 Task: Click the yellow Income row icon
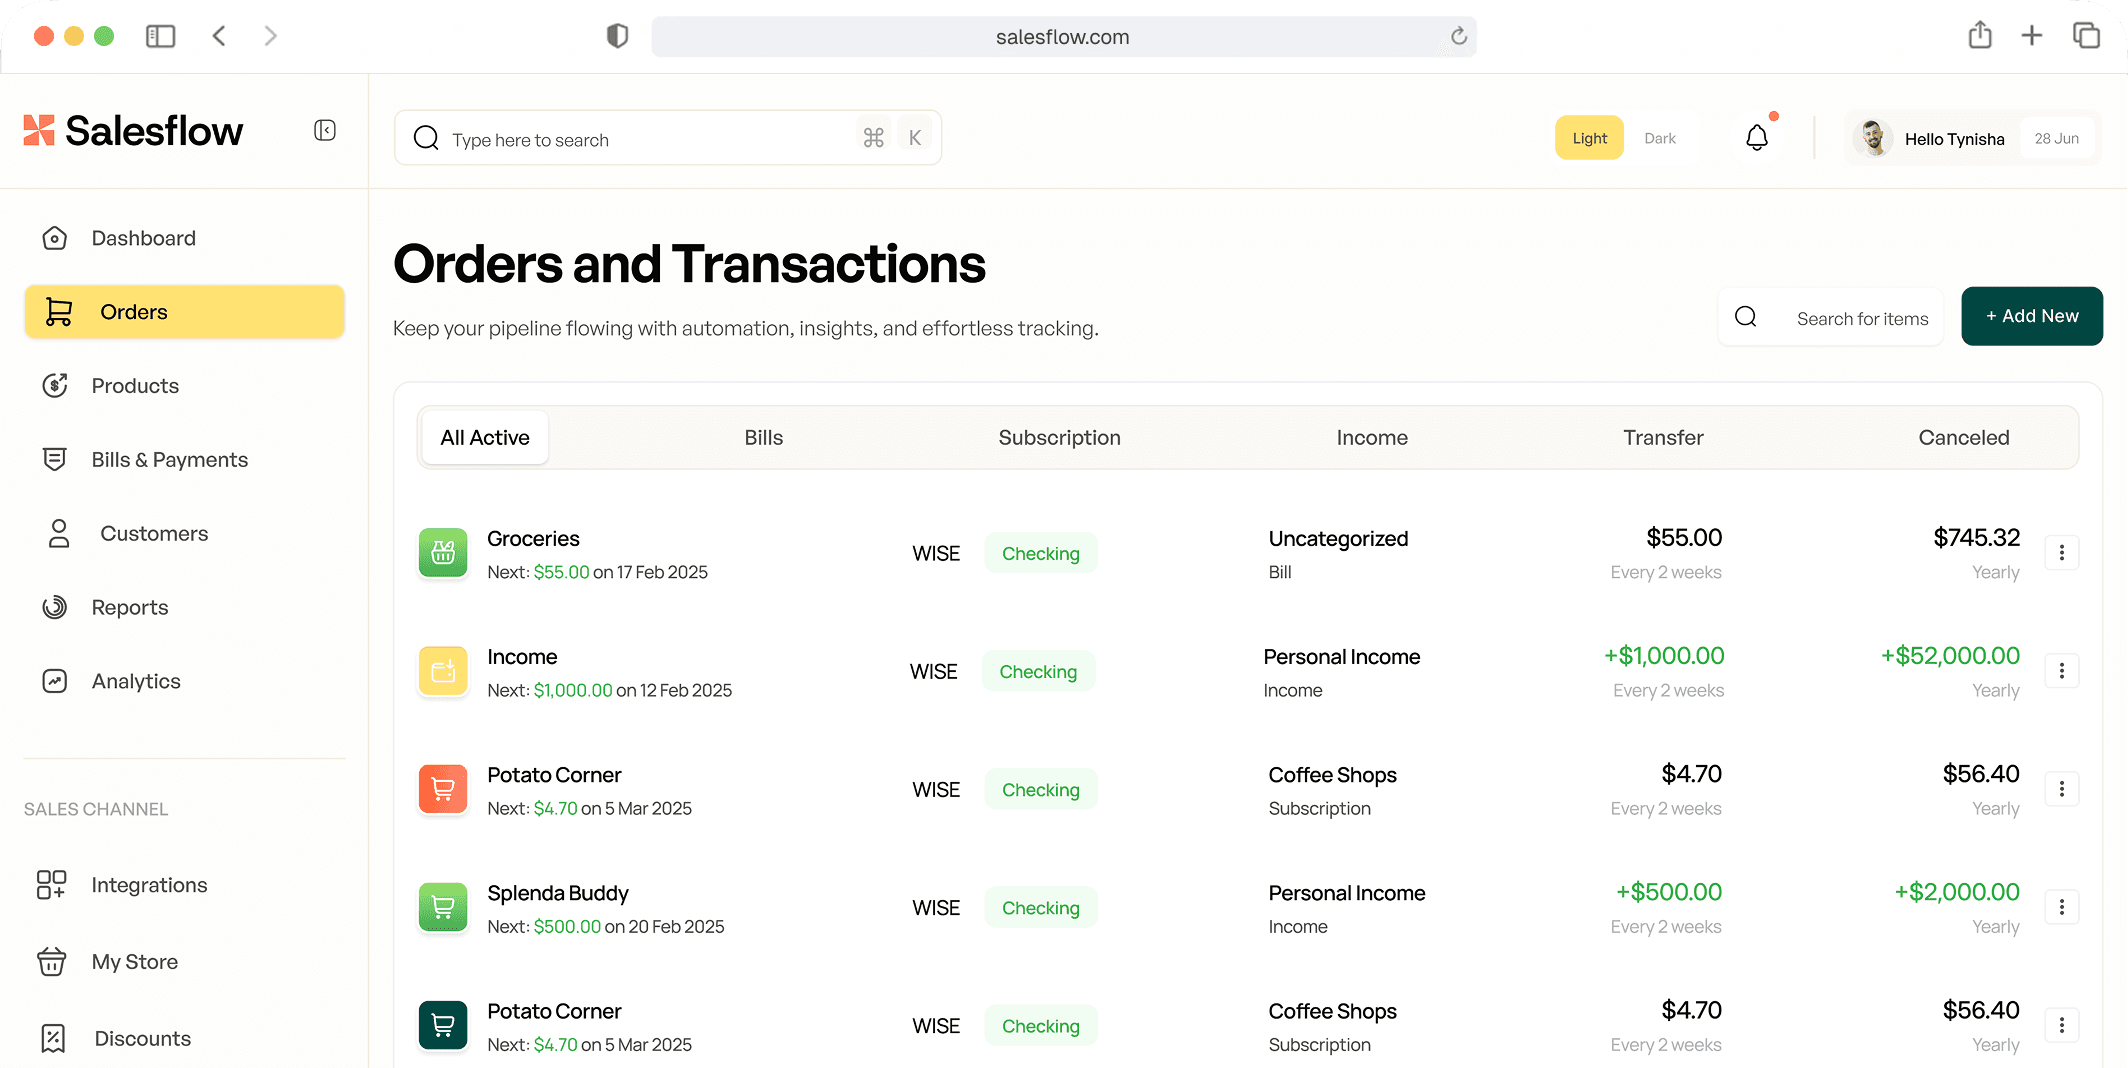443,671
